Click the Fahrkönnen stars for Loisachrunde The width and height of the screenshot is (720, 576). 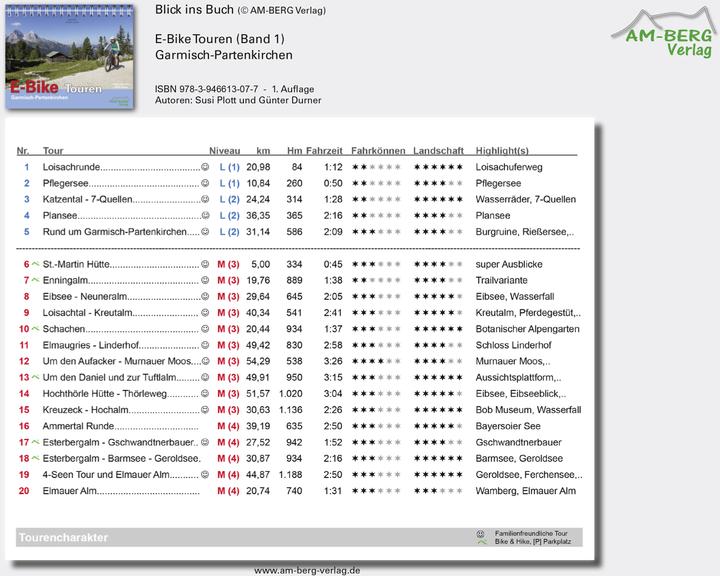377,167
